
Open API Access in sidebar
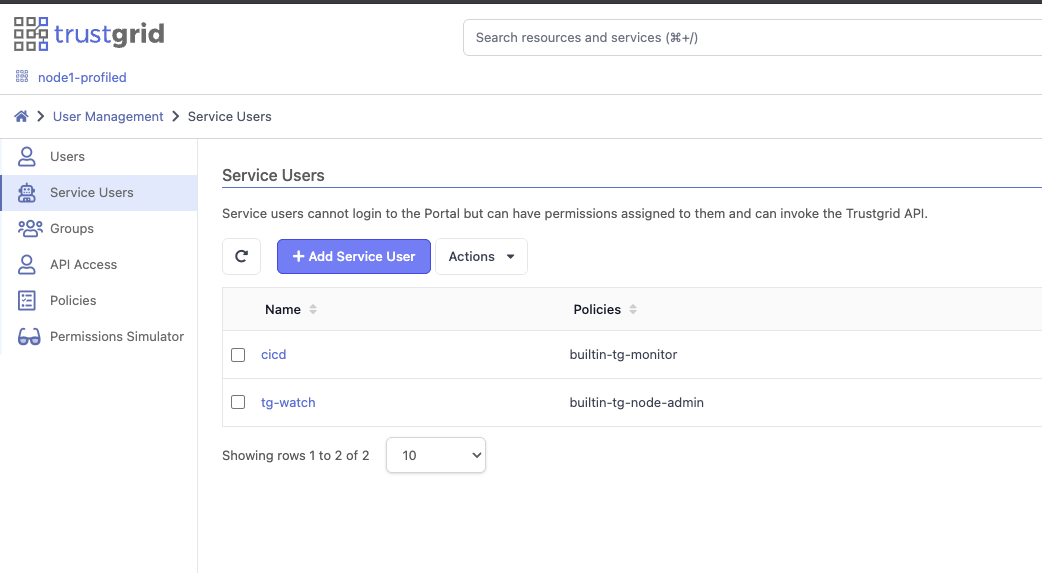coord(83,264)
